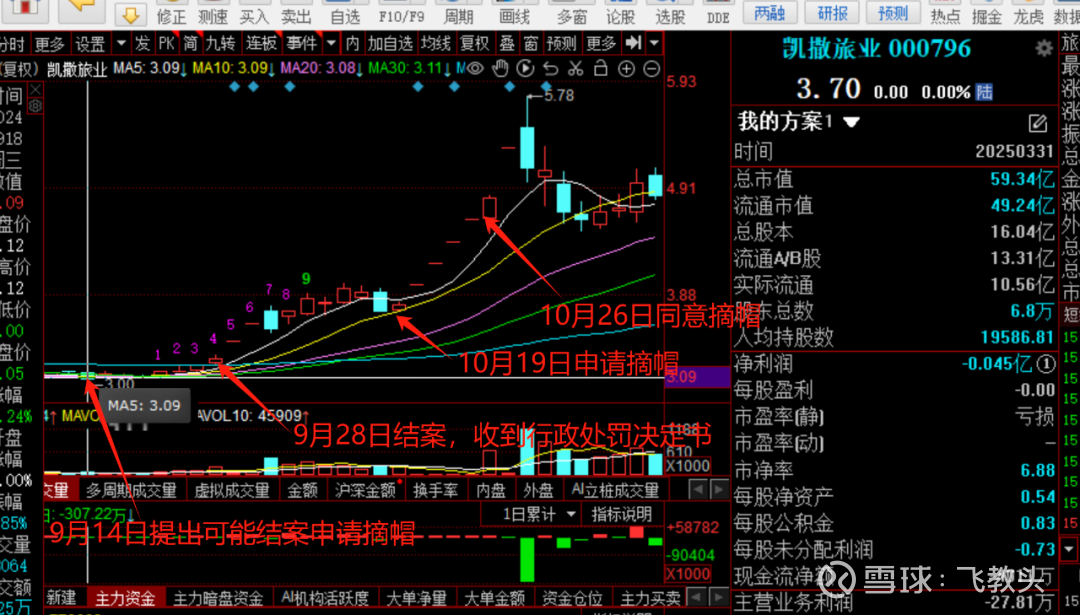
Task: Toggle the 复权 adjustment option
Action: coord(475,43)
